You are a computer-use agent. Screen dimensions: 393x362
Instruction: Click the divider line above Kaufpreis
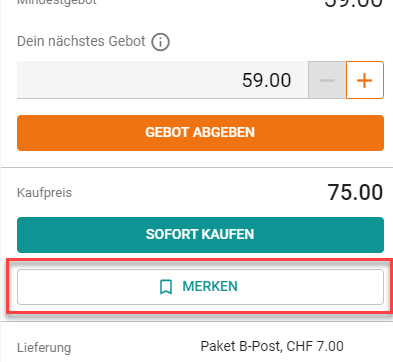coord(197,167)
